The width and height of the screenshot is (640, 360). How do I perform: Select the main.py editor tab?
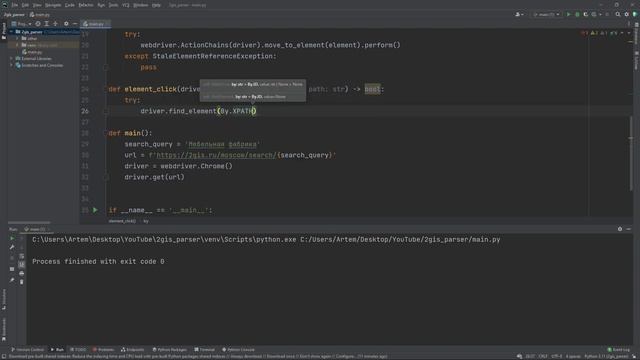tap(95, 24)
